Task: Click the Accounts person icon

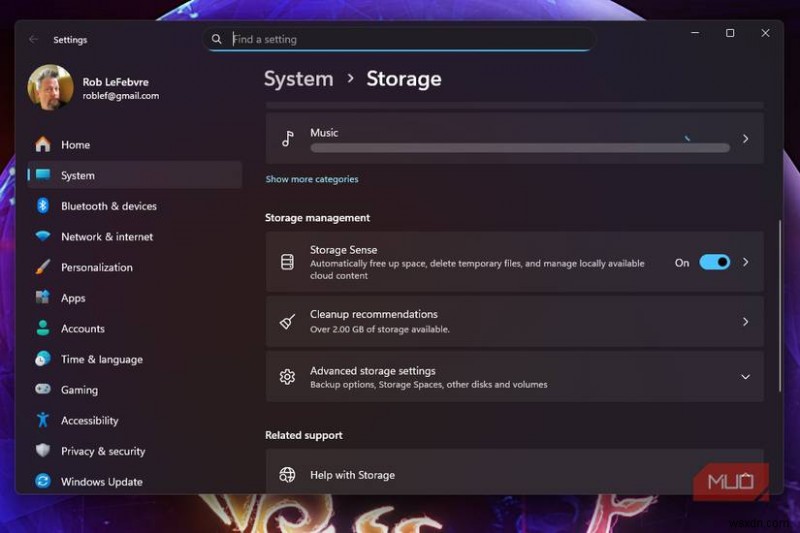Action: pos(43,328)
